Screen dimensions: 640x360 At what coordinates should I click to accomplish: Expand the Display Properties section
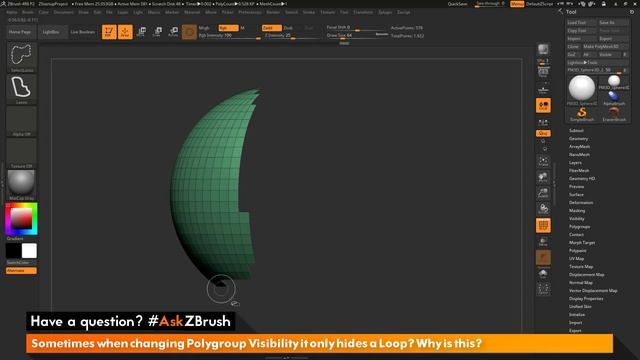586,299
